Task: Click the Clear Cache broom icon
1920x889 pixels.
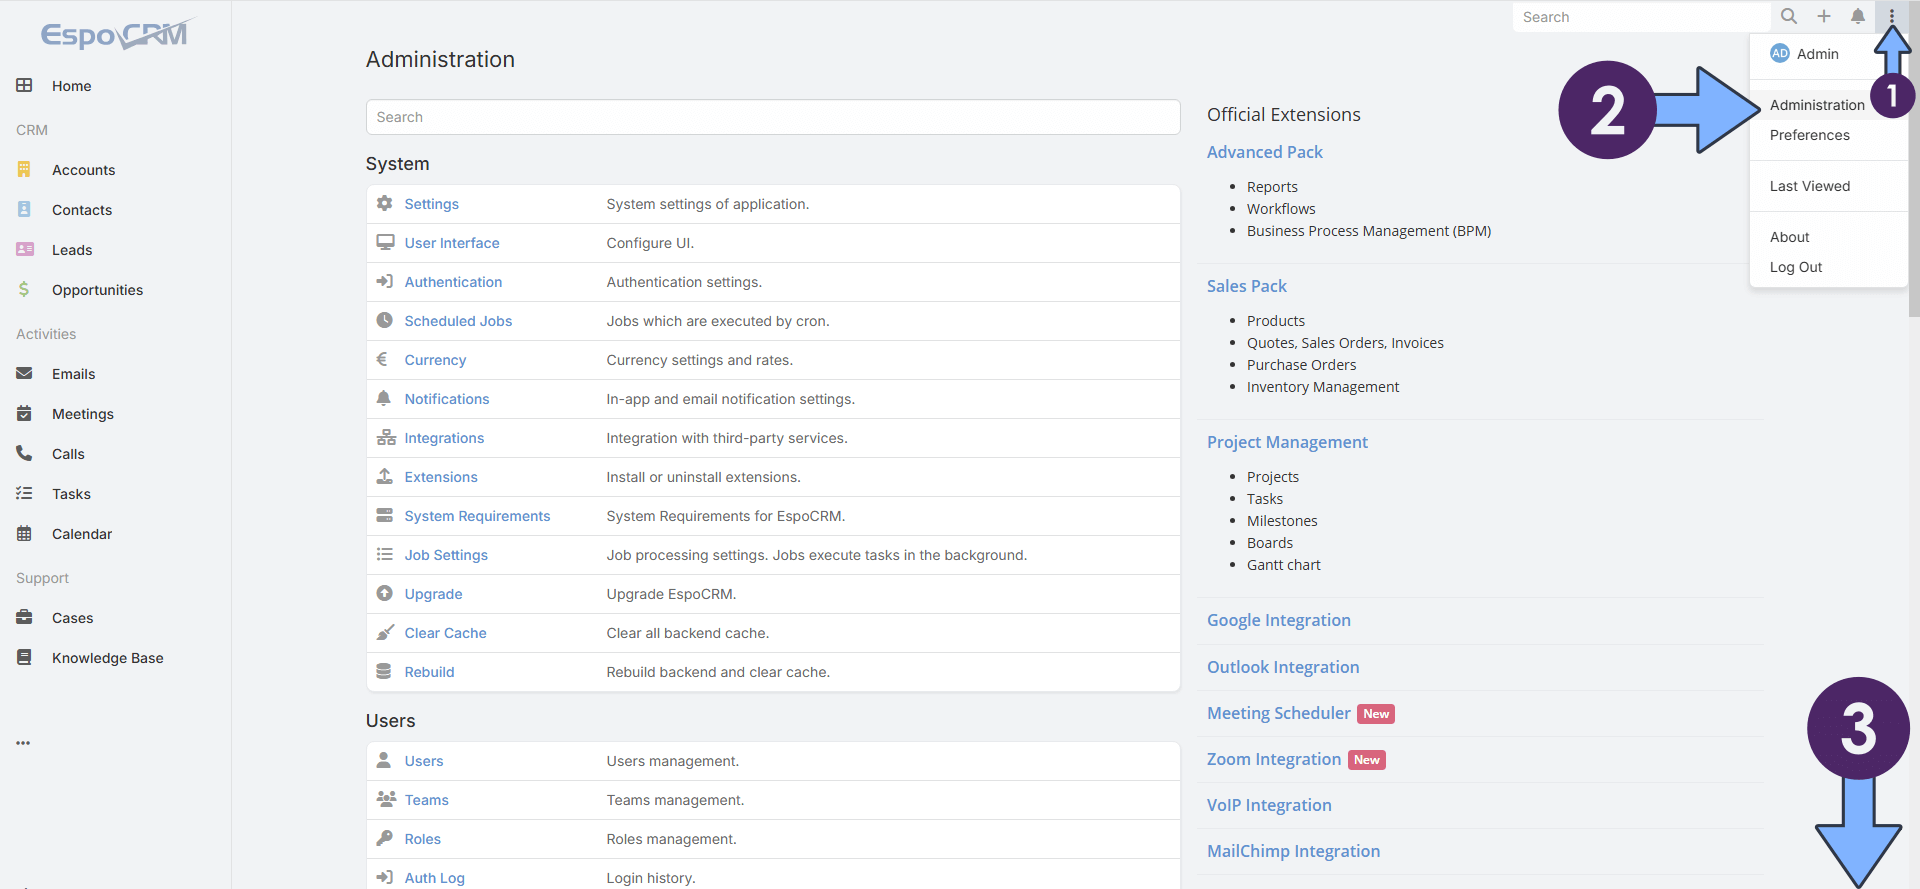Action: [x=385, y=632]
